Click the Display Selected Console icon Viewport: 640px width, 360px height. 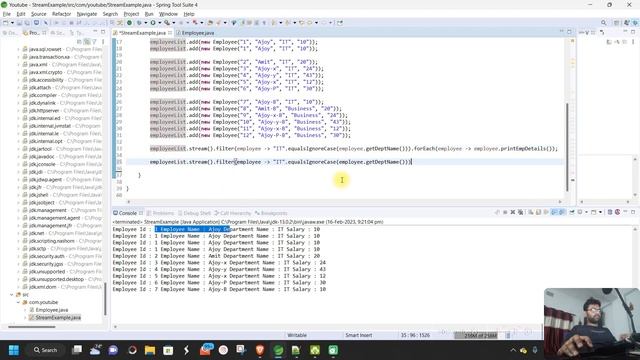click(580, 212)
